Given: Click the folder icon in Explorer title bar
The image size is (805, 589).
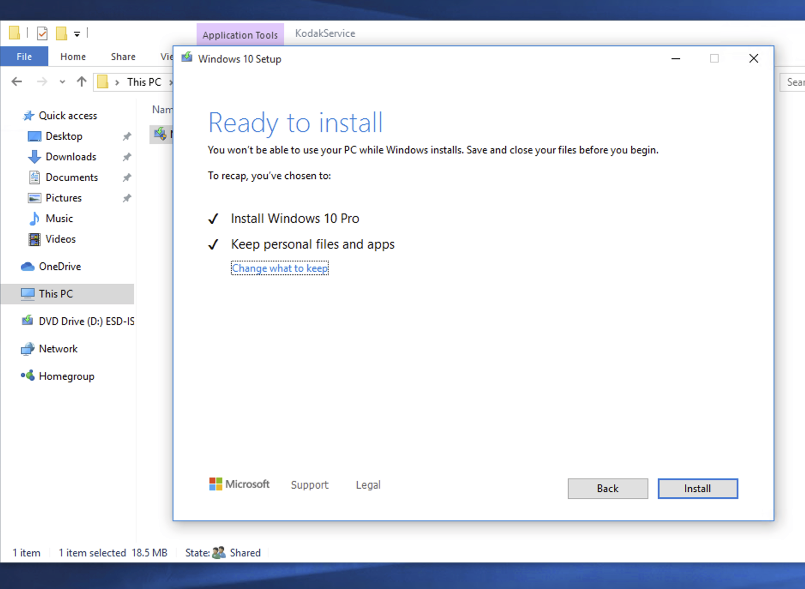Looking at the screenshot, I should tap(14, 33).
